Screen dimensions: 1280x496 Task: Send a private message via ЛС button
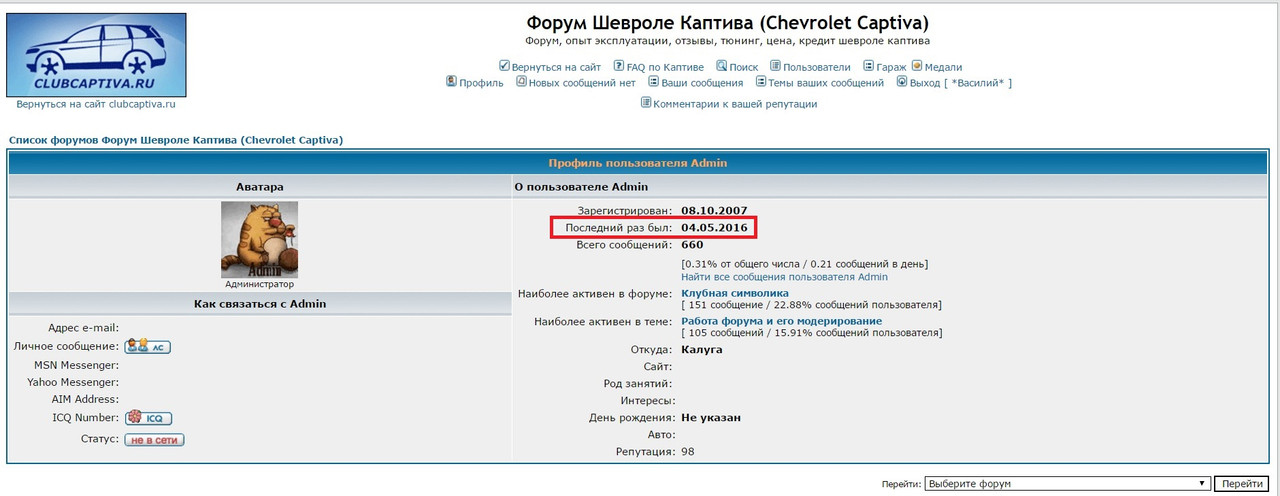(x=147, y=346)
